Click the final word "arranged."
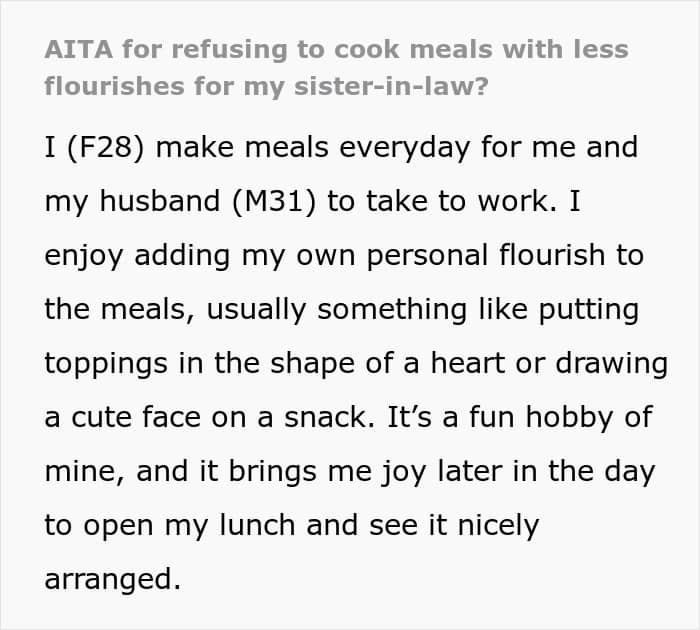 (113, 580)
